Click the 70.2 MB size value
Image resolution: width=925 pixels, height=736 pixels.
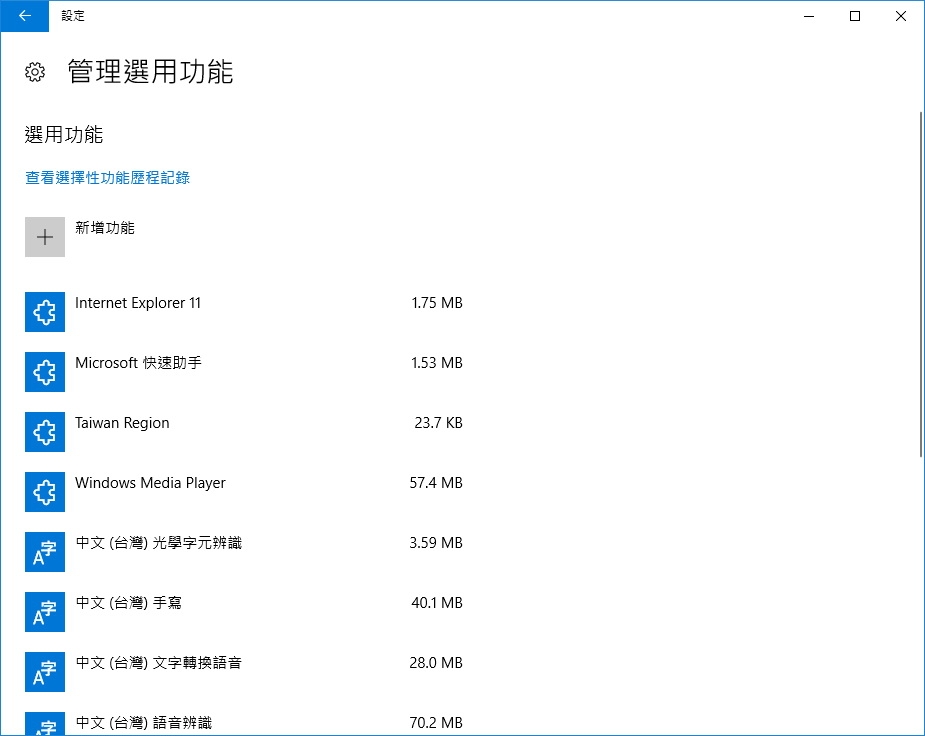click(x=436, y=722)
